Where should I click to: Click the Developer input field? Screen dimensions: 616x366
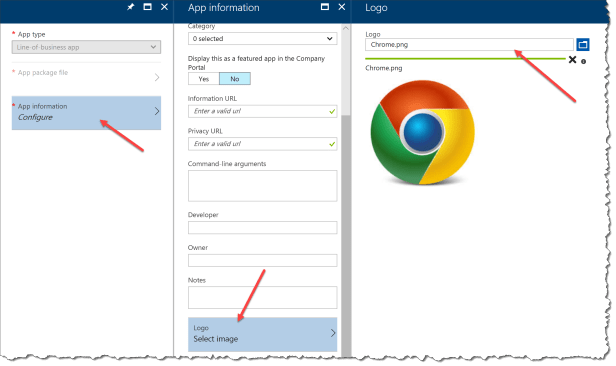[262, 227]
